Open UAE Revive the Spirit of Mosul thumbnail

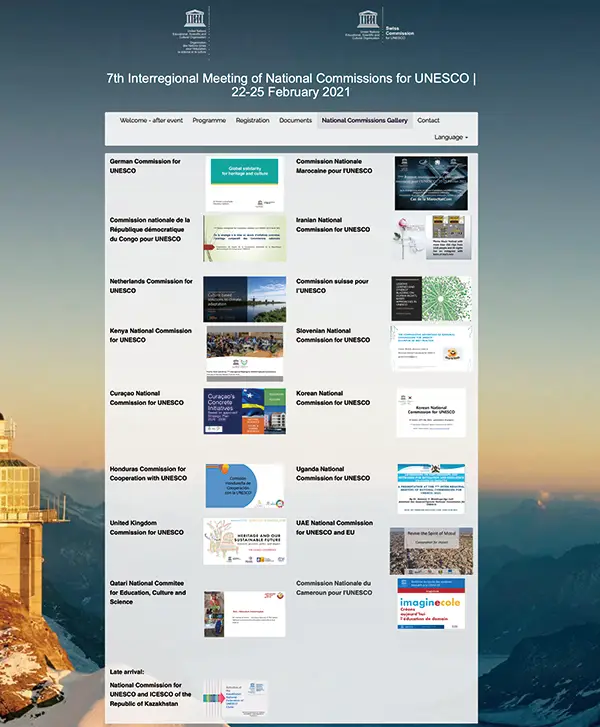tap(431, 550)
